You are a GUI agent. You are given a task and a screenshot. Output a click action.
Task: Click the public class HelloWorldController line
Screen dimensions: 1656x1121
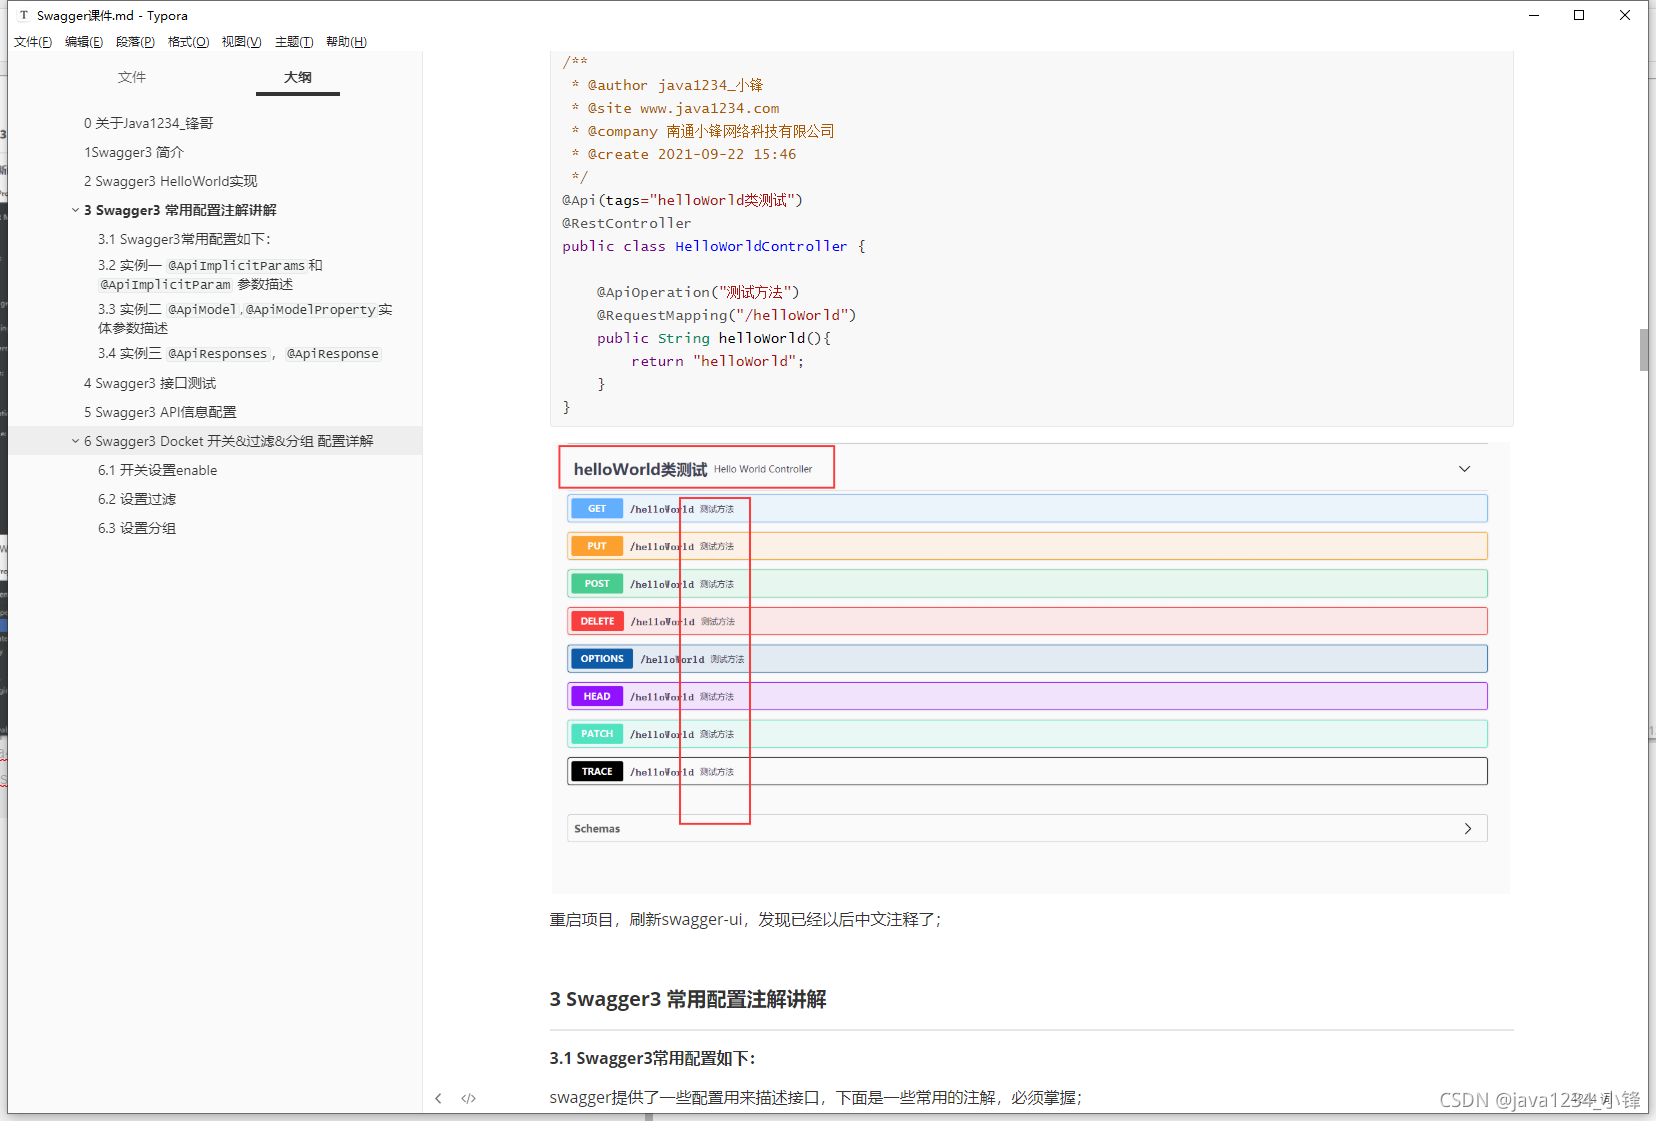tap(714, 246)
